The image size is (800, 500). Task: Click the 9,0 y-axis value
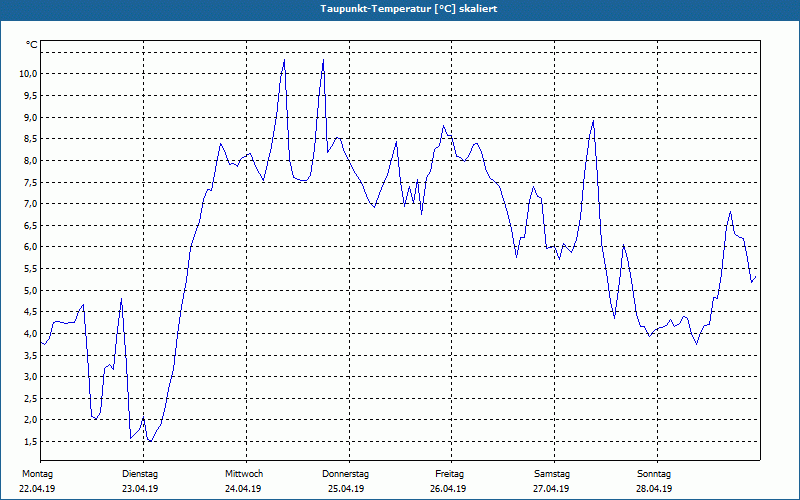(30, 117)
